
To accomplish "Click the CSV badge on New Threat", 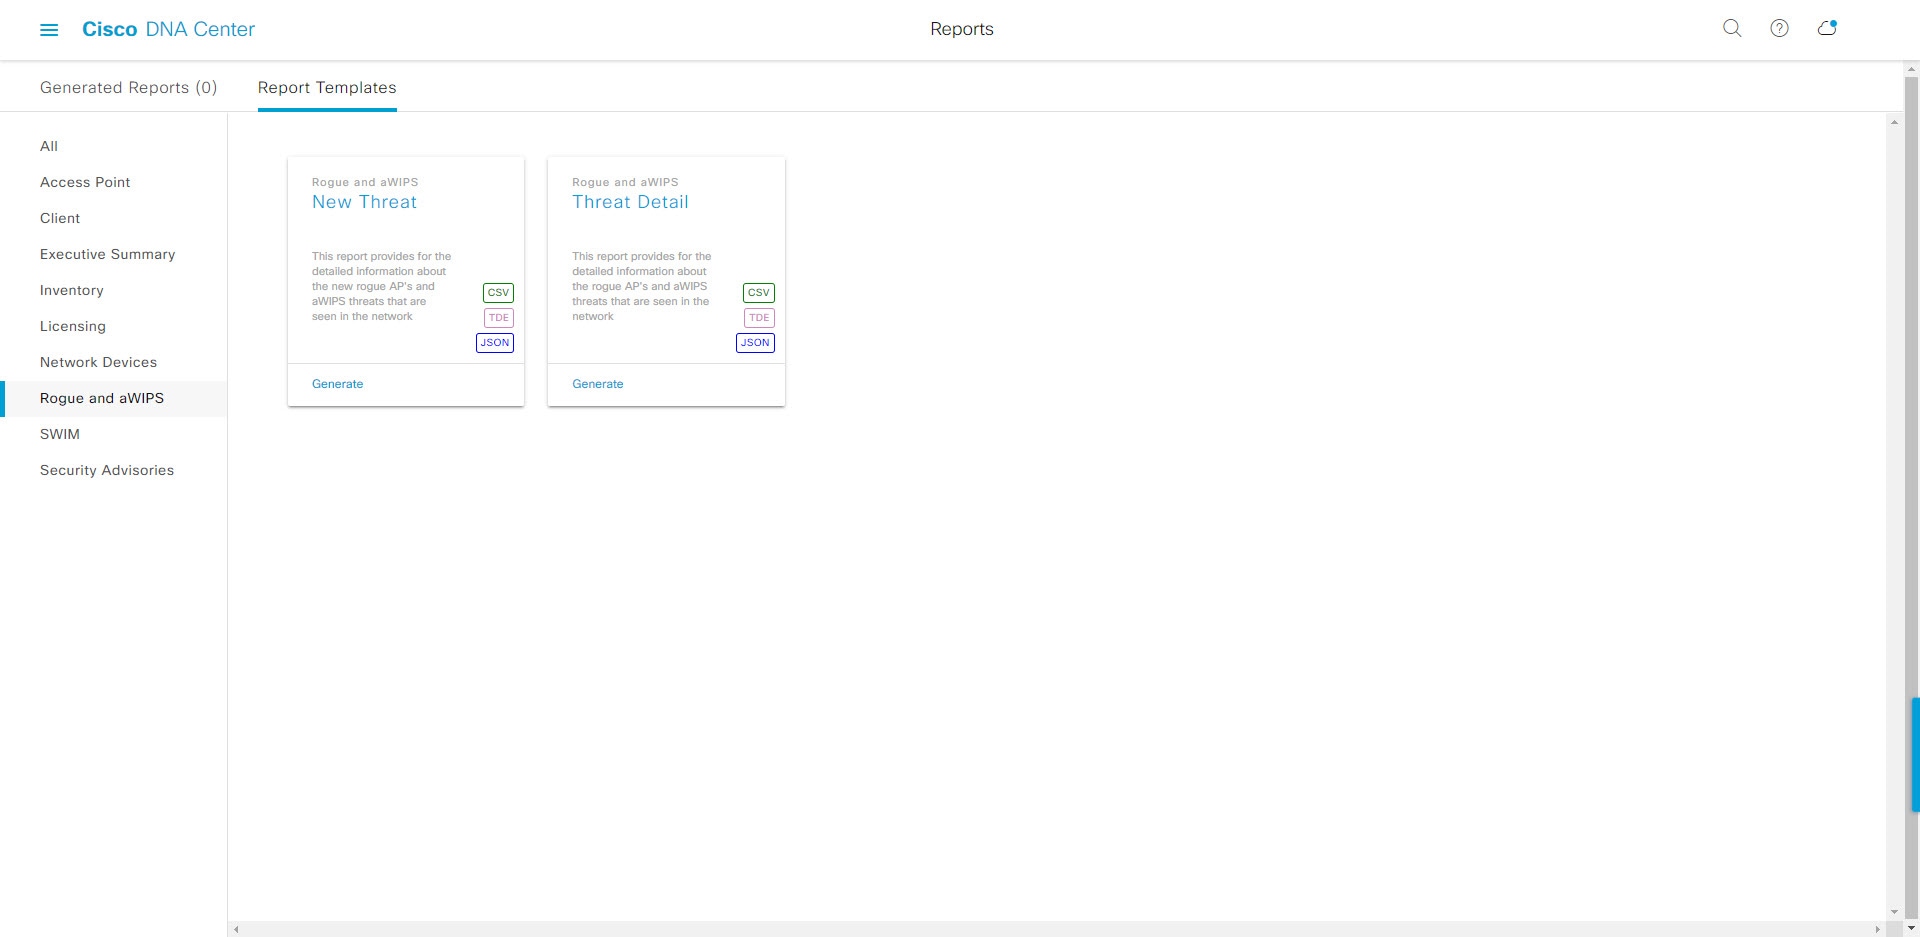I will 498,293.
